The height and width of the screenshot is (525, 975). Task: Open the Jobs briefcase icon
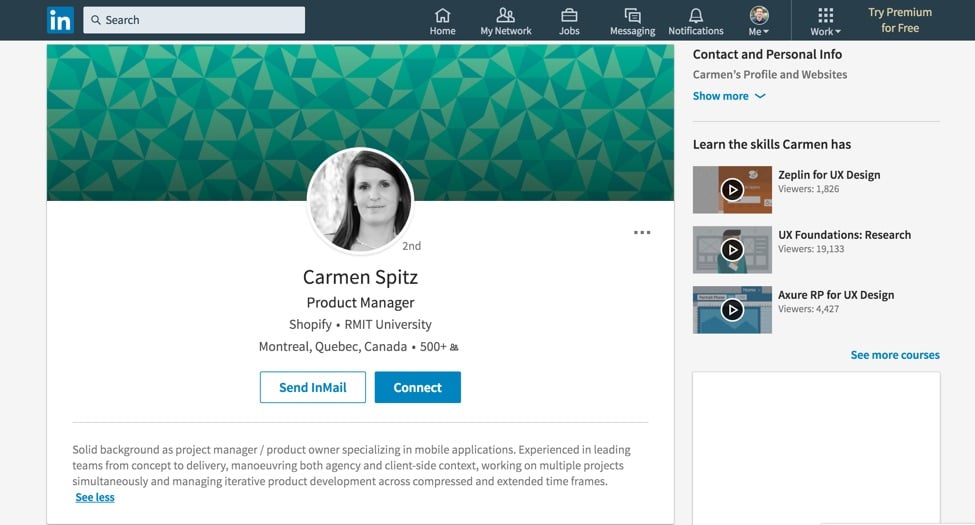(569, 16)
